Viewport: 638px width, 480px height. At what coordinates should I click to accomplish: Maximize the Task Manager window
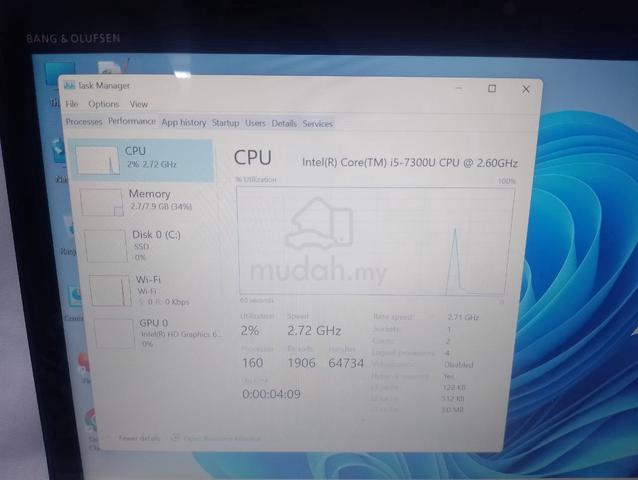point(492,88)
